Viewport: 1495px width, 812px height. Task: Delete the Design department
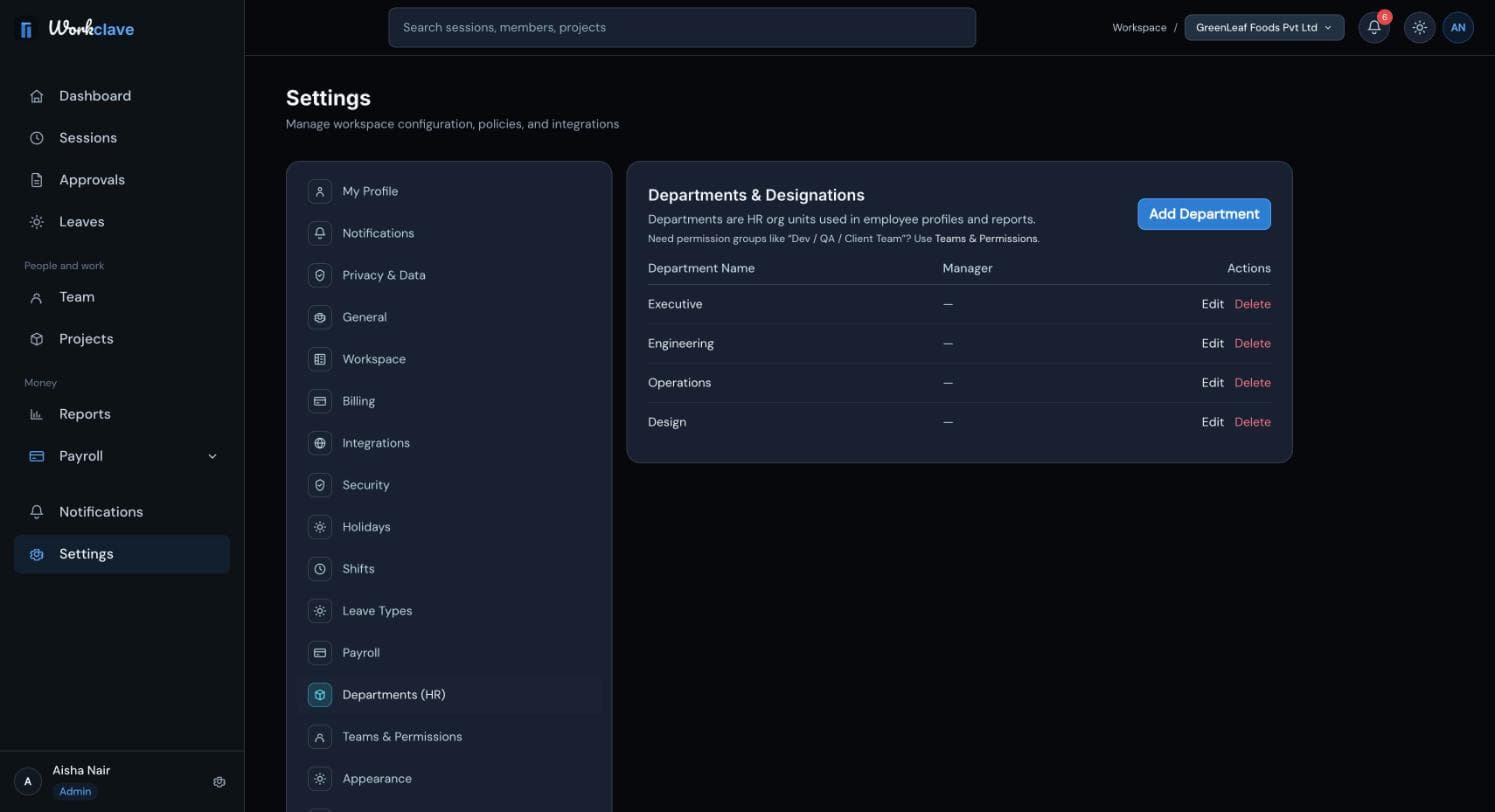click(1252, 422)
